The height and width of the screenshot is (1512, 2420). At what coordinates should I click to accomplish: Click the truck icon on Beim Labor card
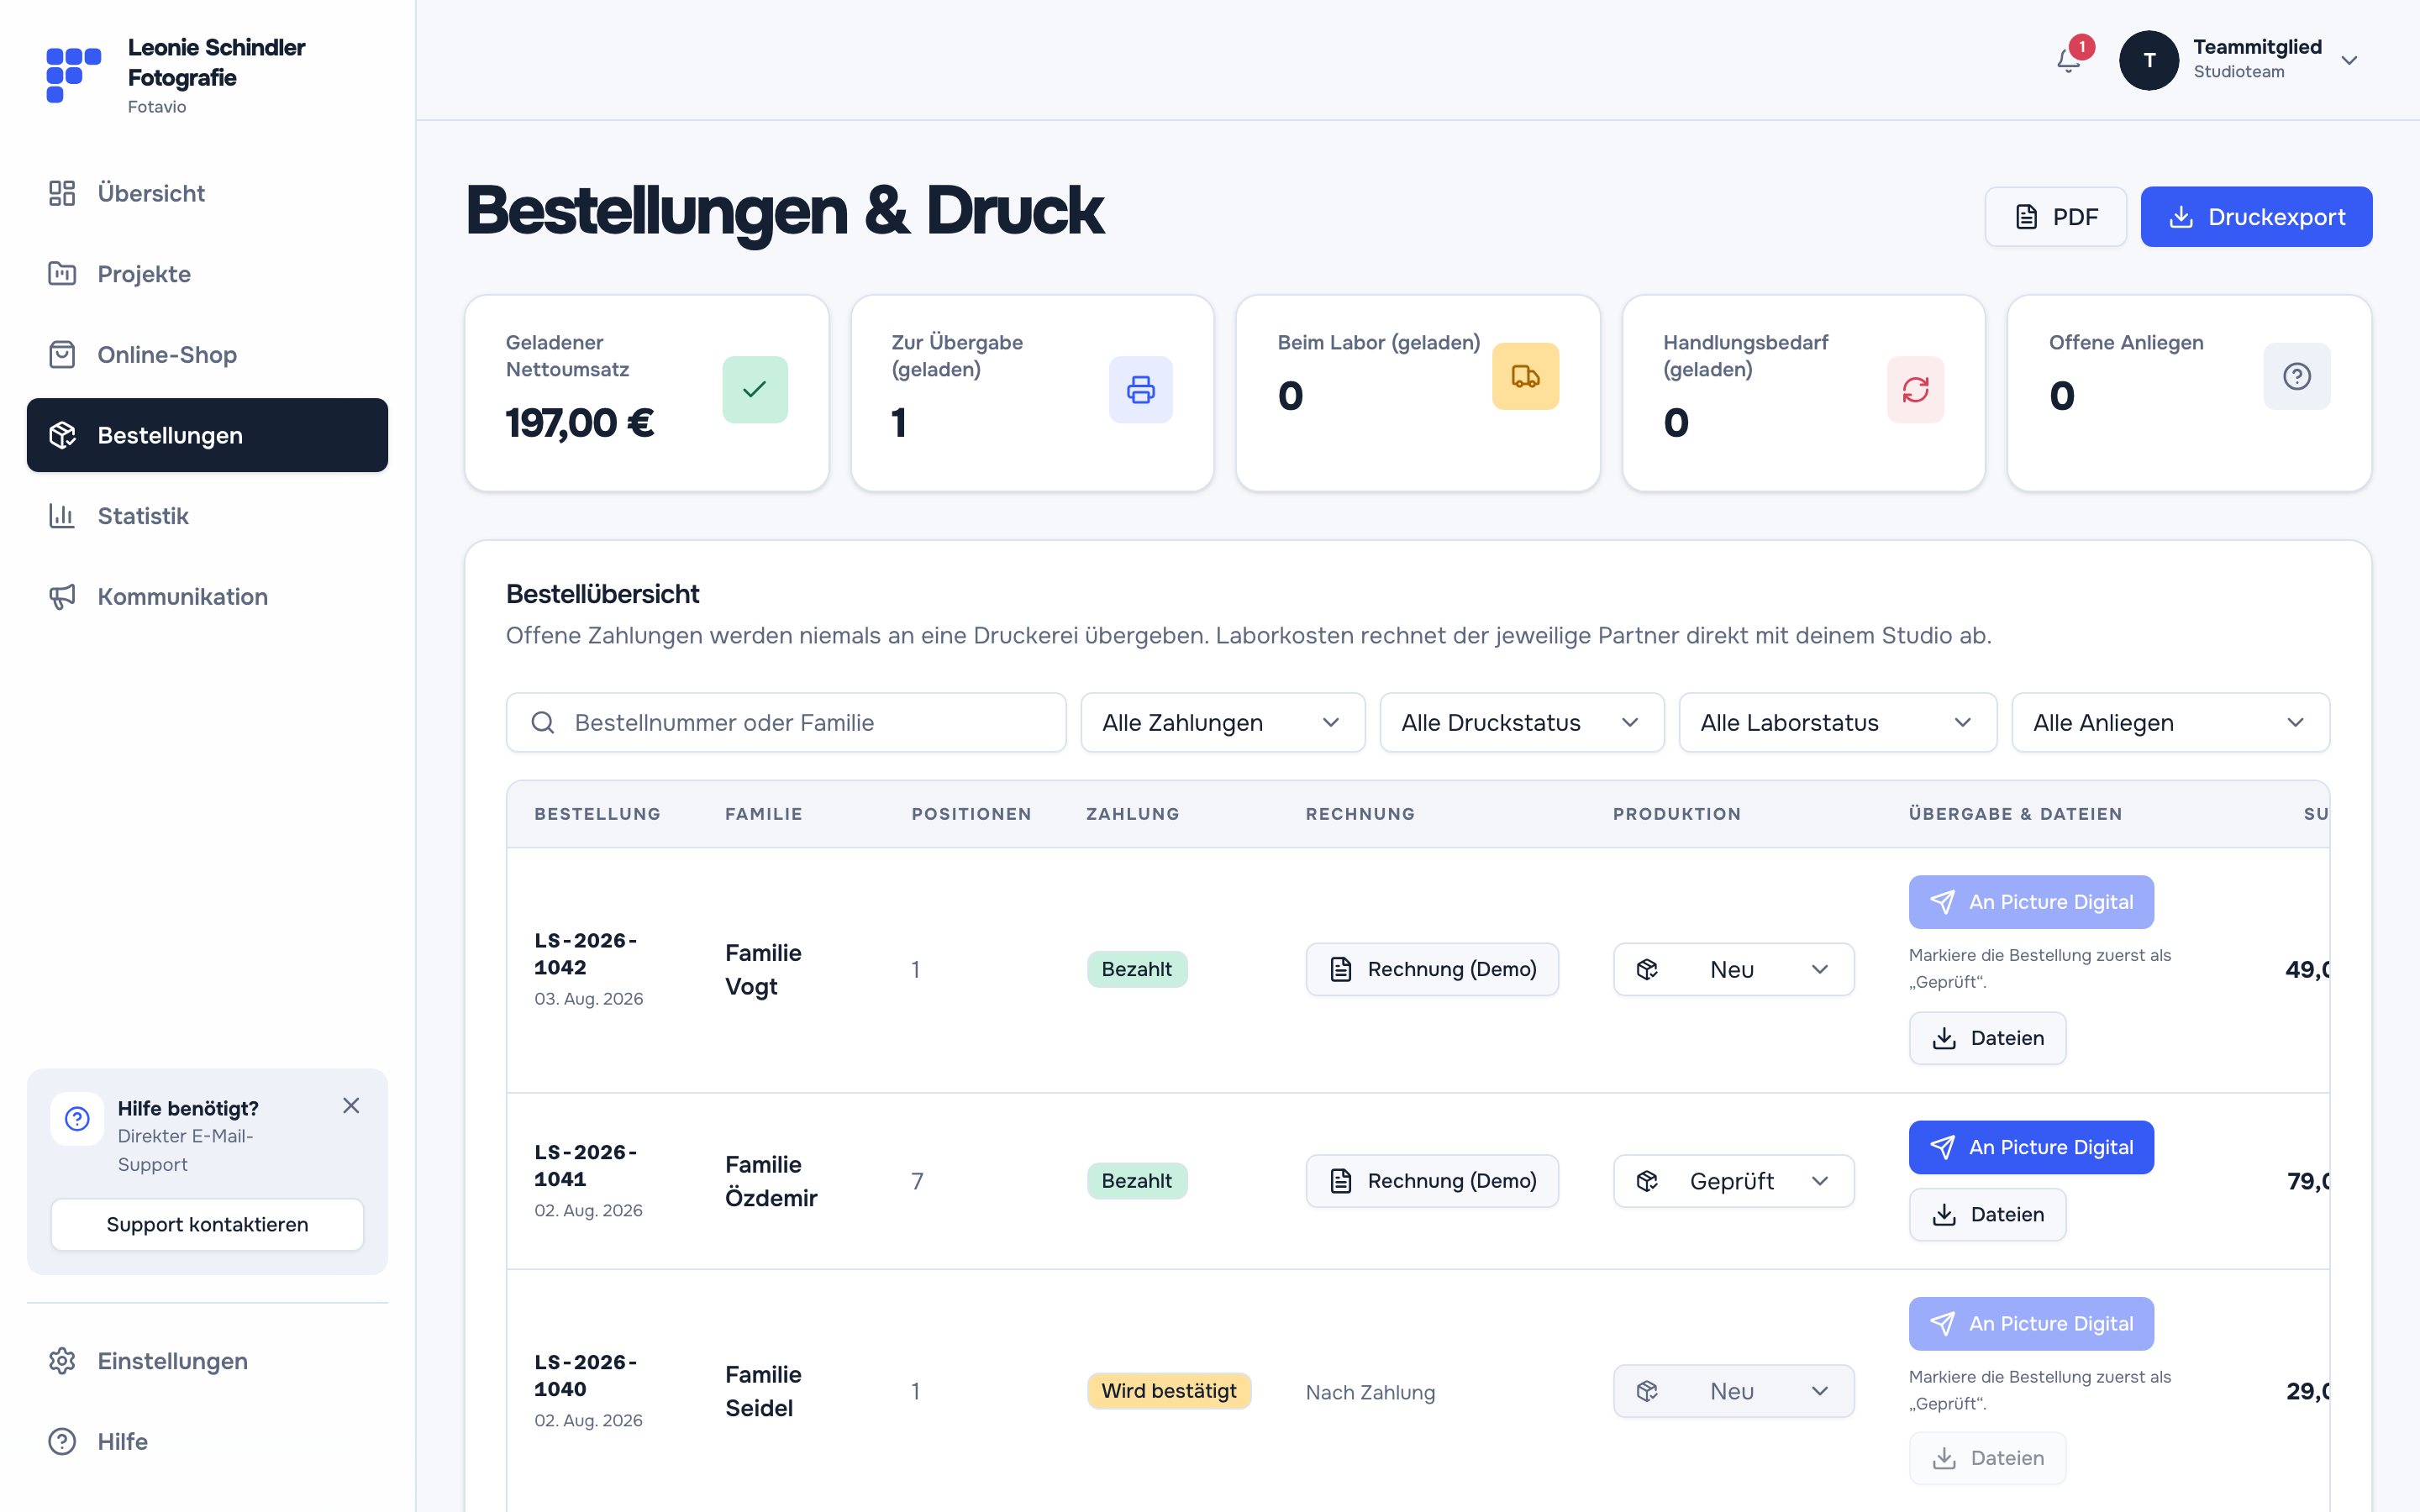coord(1525,376)
